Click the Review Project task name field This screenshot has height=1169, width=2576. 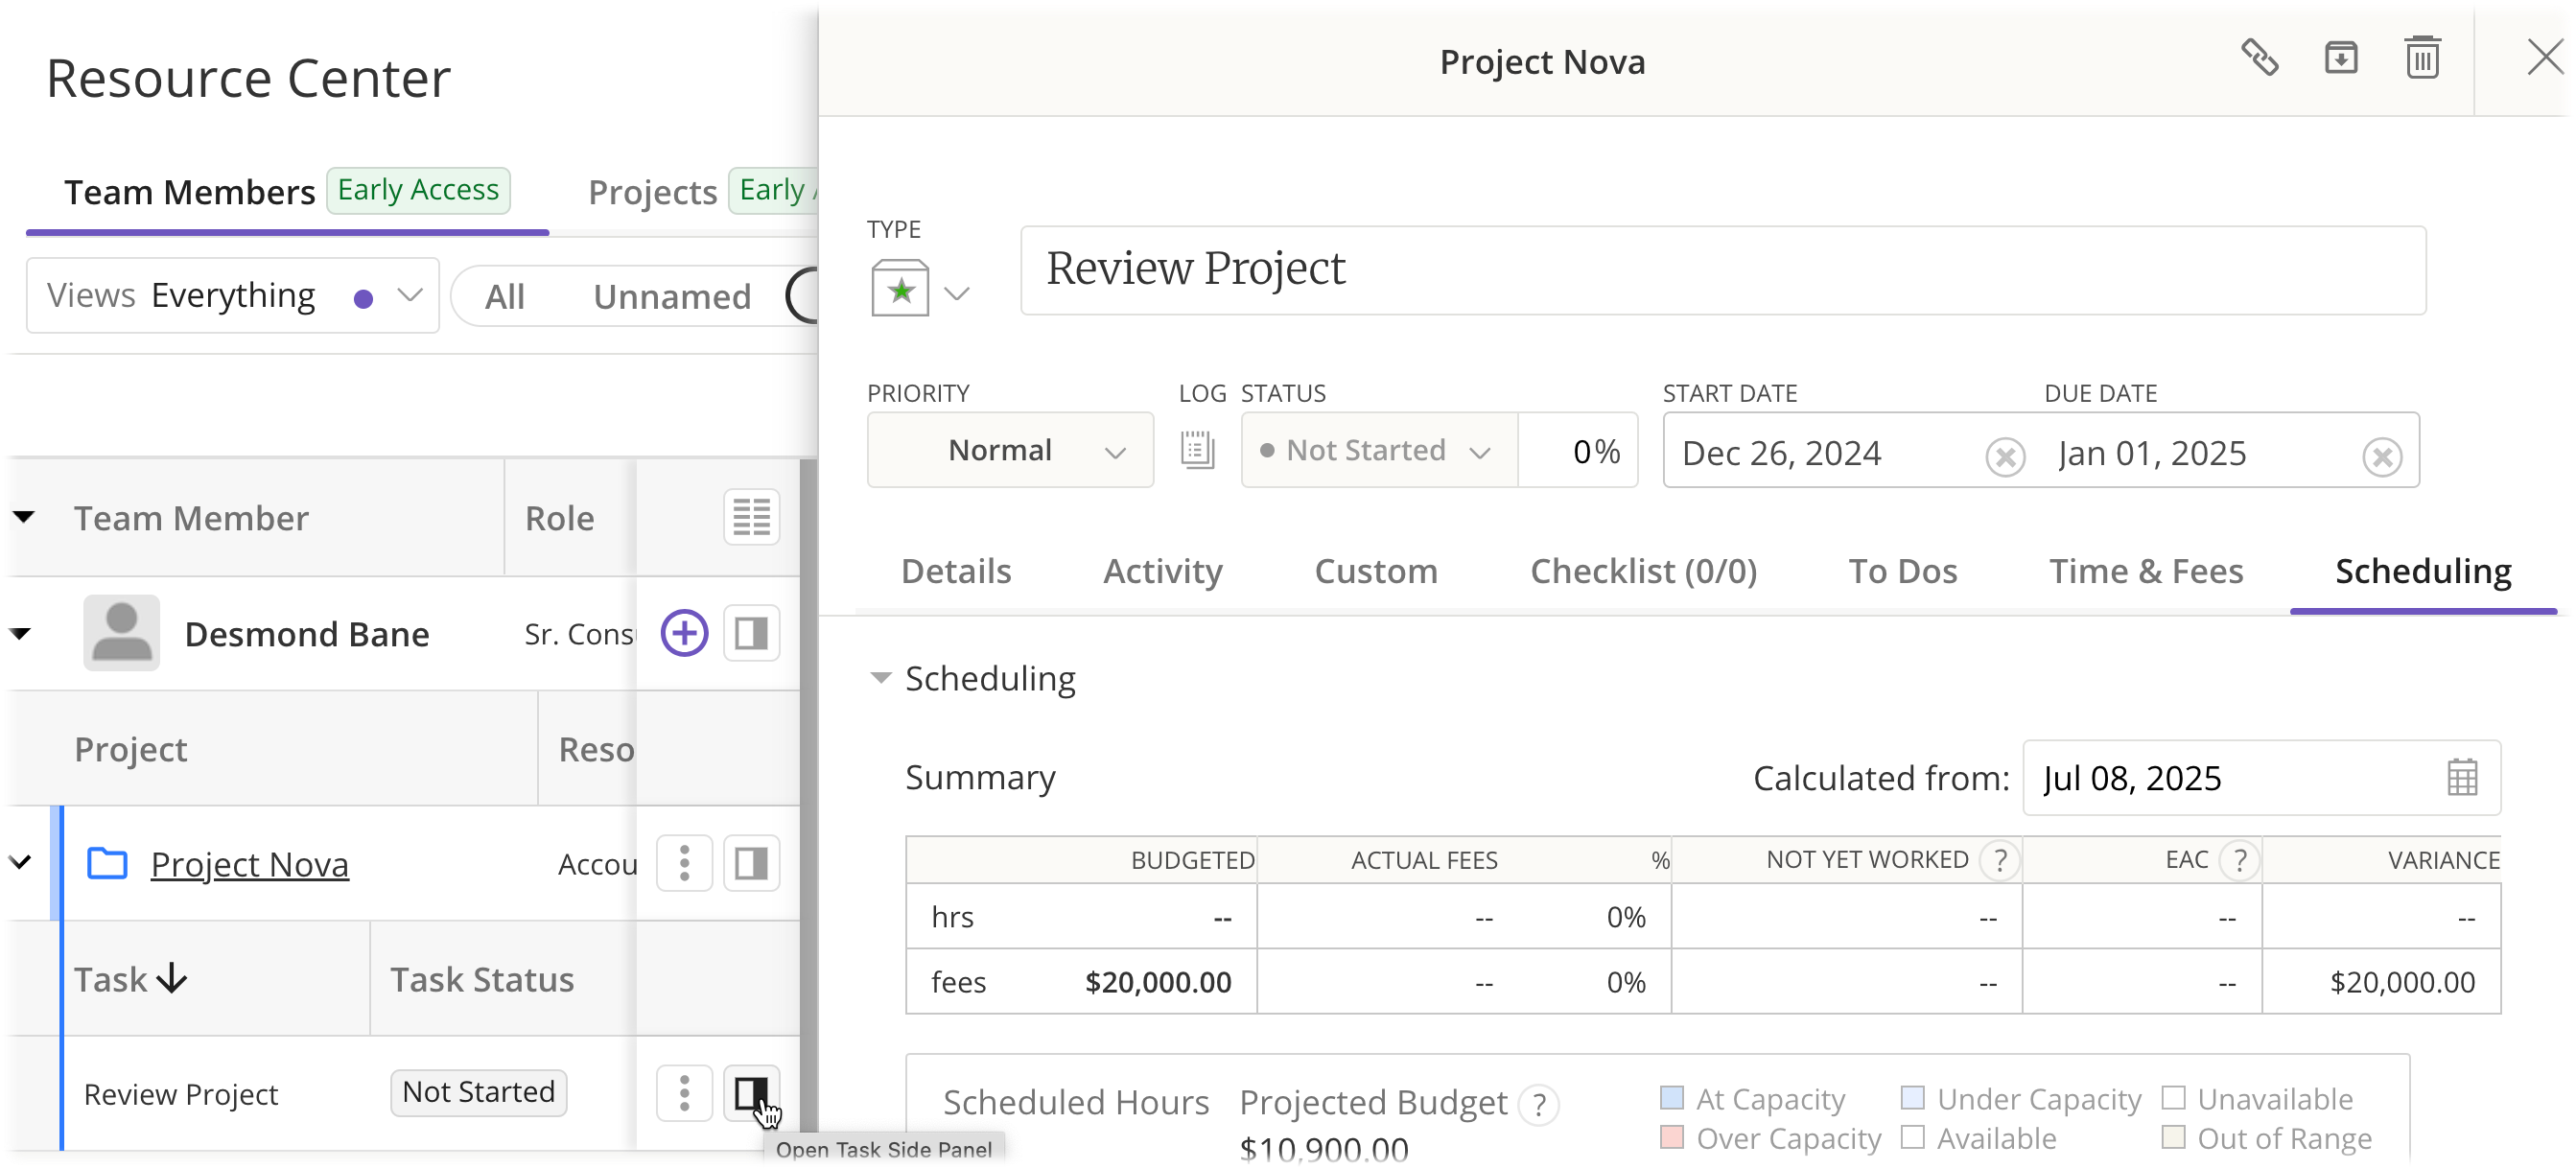pos(1722,270)
